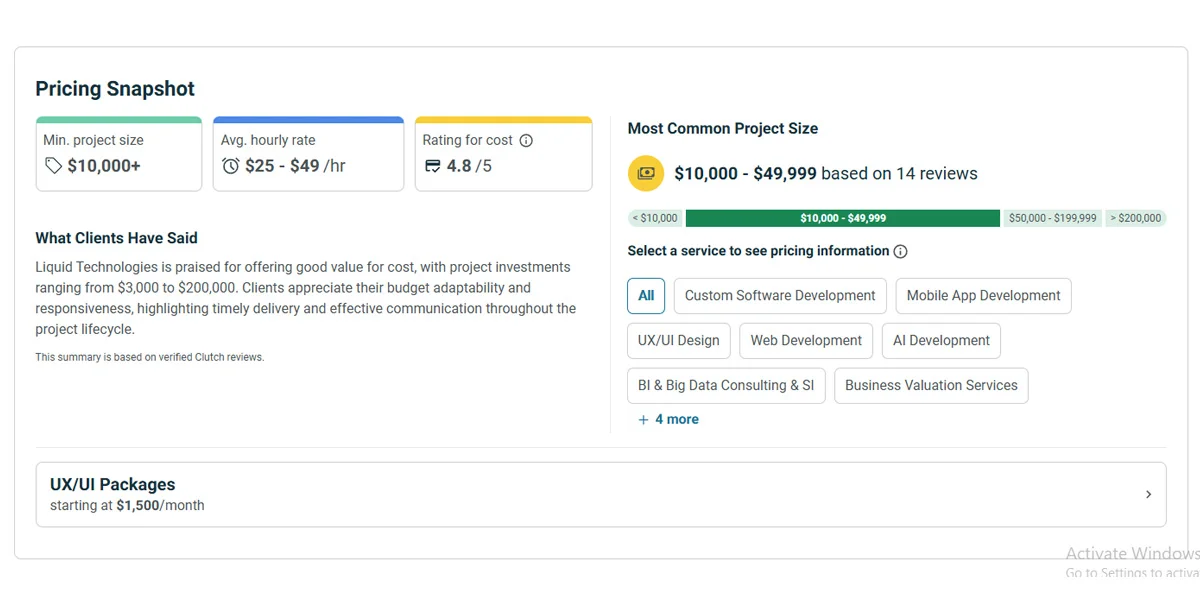Click the credit card icon beside 4.8 rating
Screen dimensions: 1200x600
[432, 166]
